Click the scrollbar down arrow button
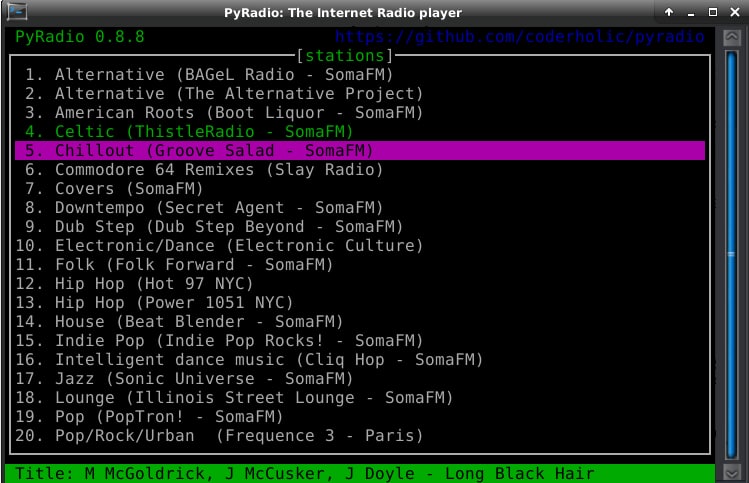 click(x=732, y=472)
